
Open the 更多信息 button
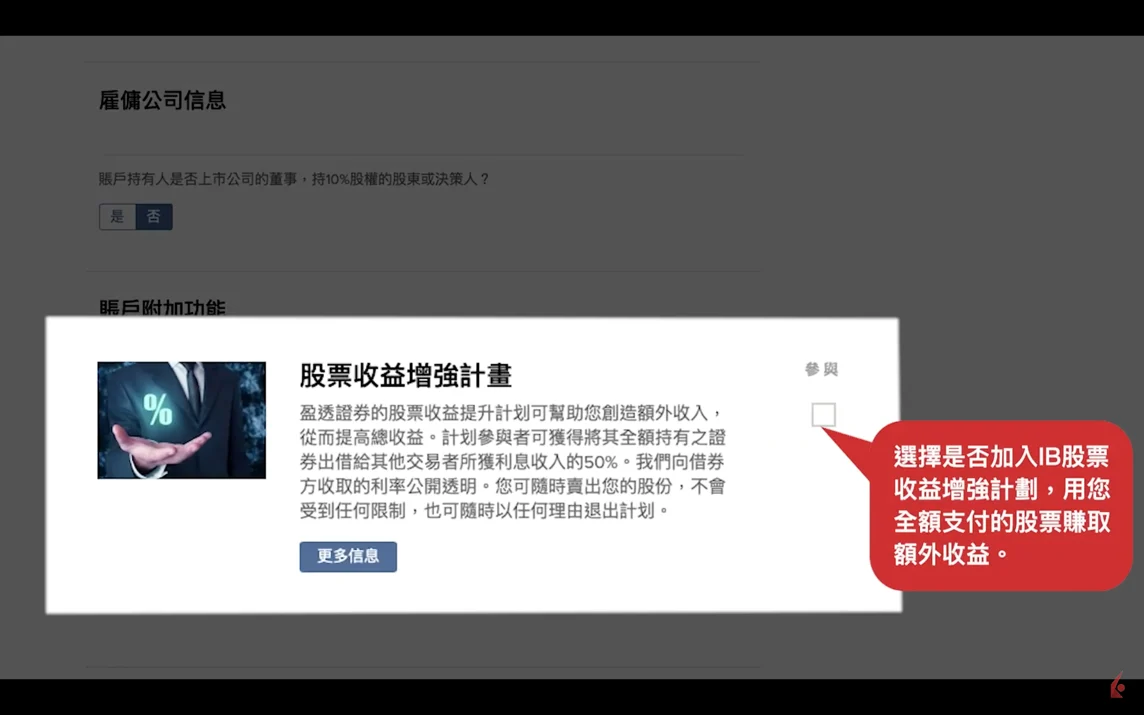[x=348, y=556]
